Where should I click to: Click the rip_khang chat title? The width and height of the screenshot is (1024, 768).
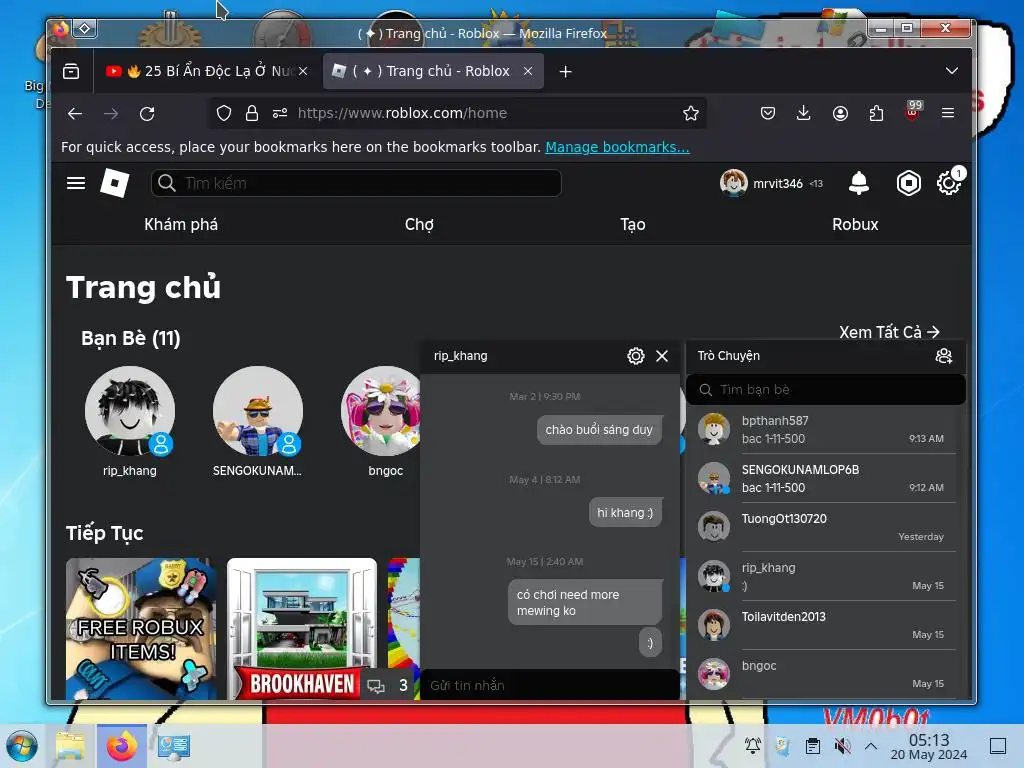point(460,356)
